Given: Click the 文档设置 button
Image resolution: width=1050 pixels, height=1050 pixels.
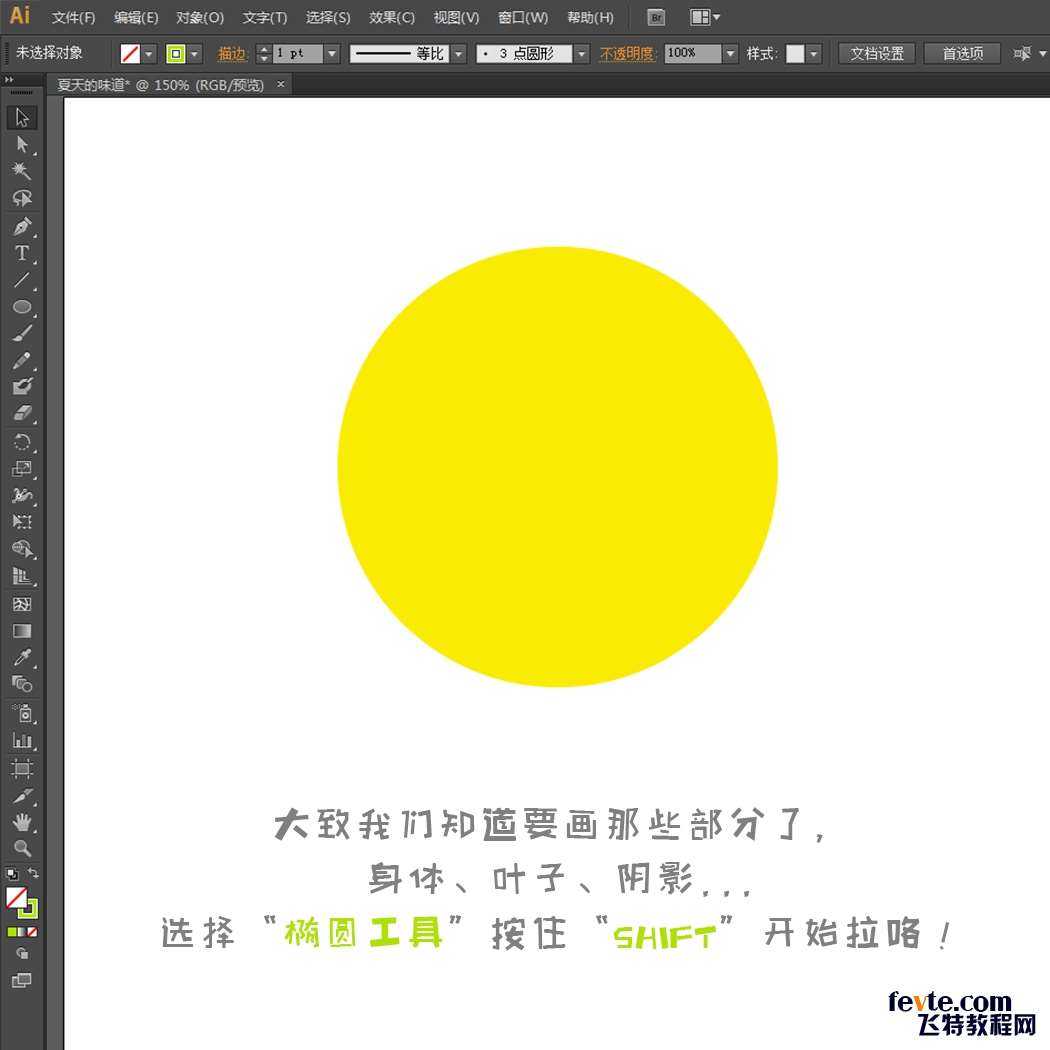Looking at the screenshot, I should pos(877,54).
